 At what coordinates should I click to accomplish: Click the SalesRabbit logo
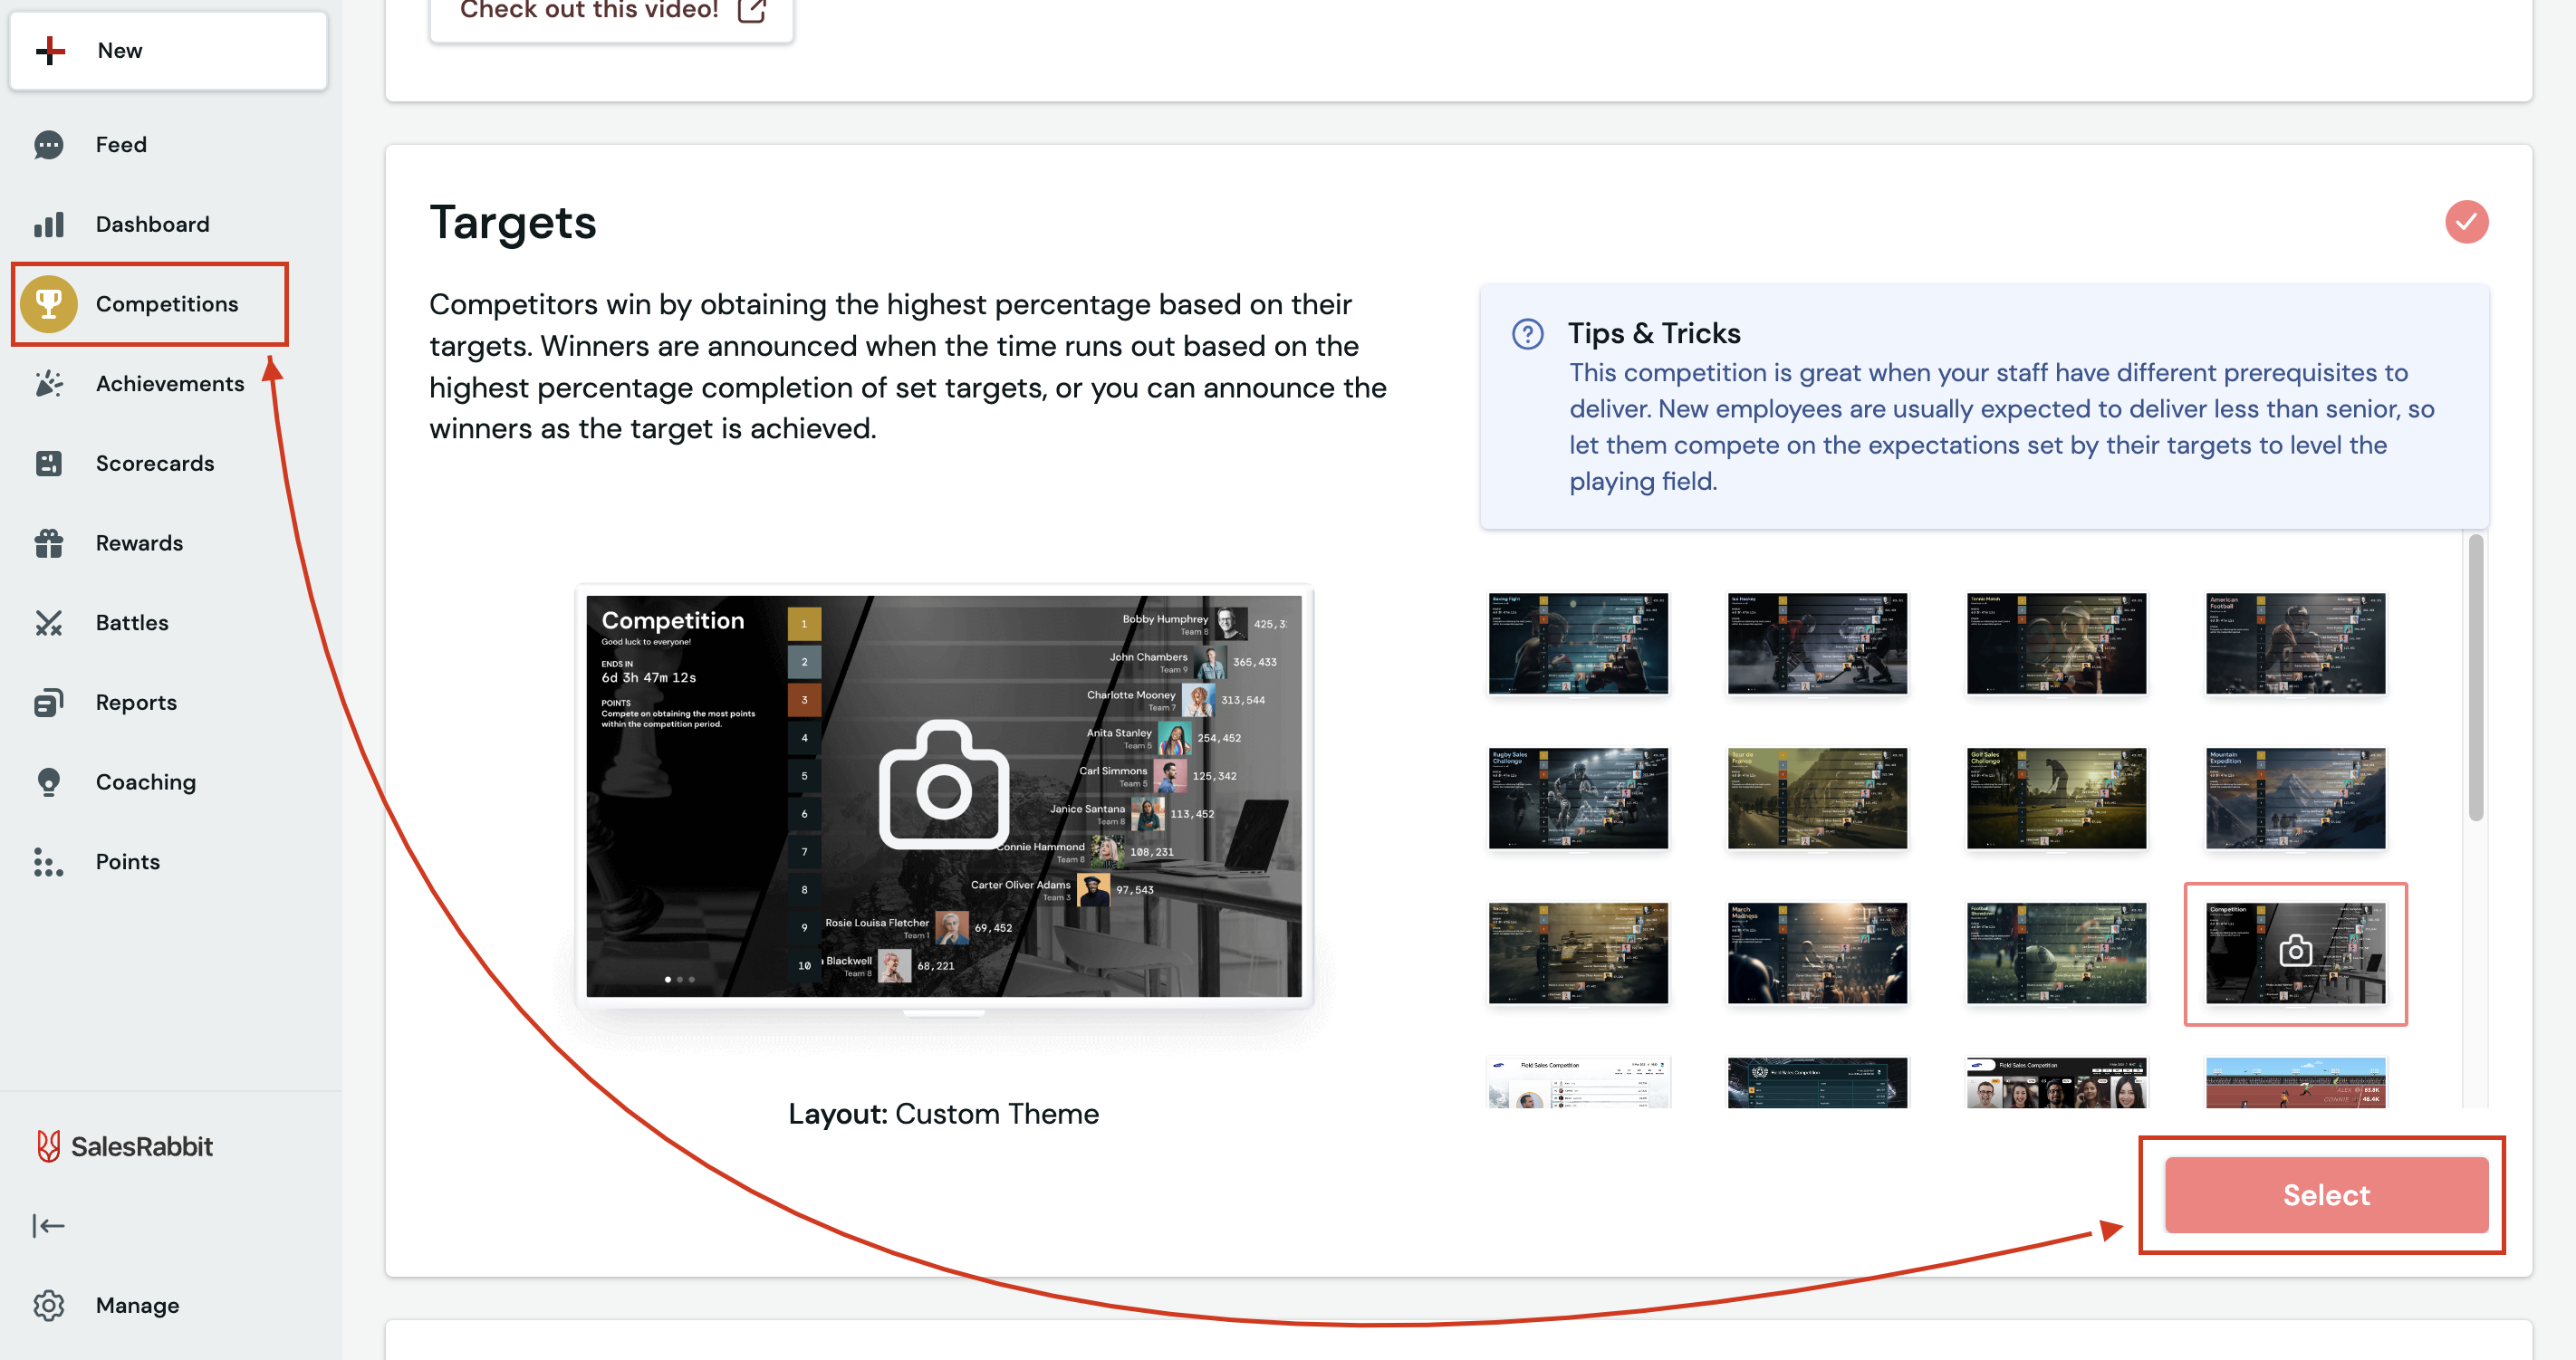click(x=124, y=1146)
